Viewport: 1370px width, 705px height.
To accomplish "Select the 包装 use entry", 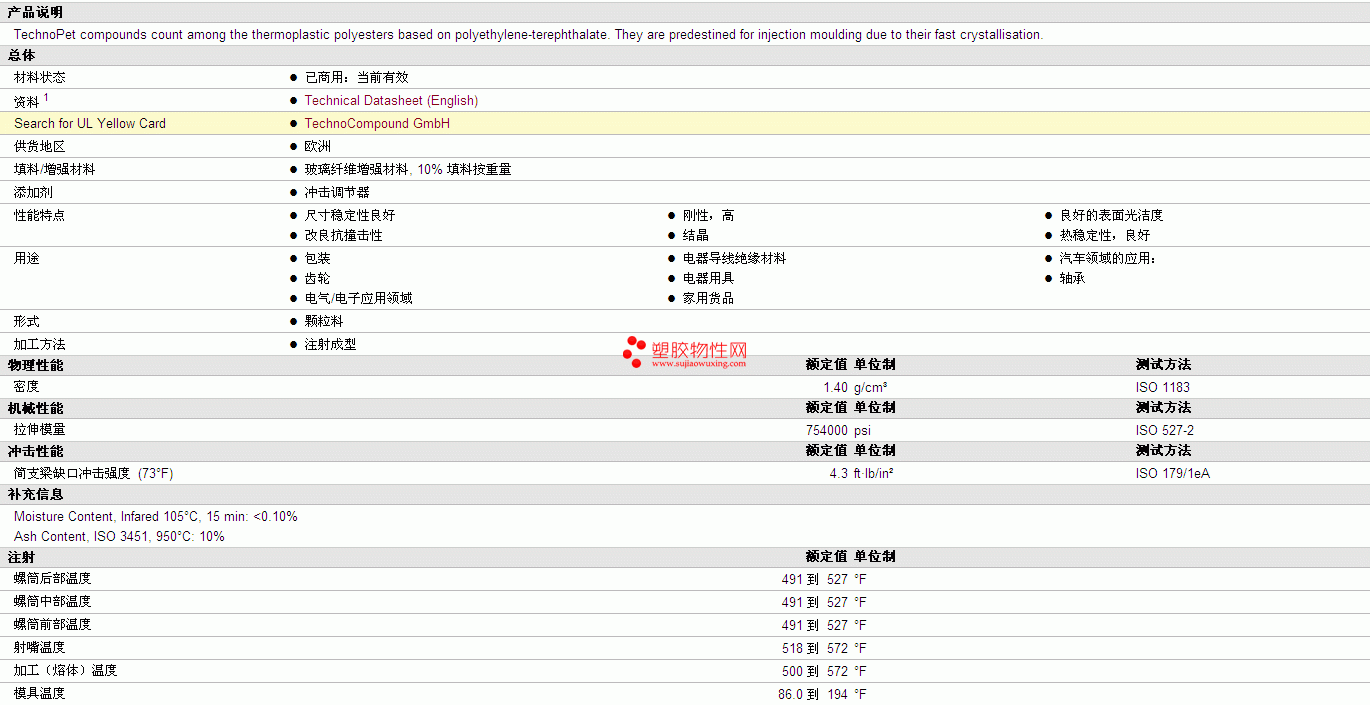I will [x=318, y=258].
